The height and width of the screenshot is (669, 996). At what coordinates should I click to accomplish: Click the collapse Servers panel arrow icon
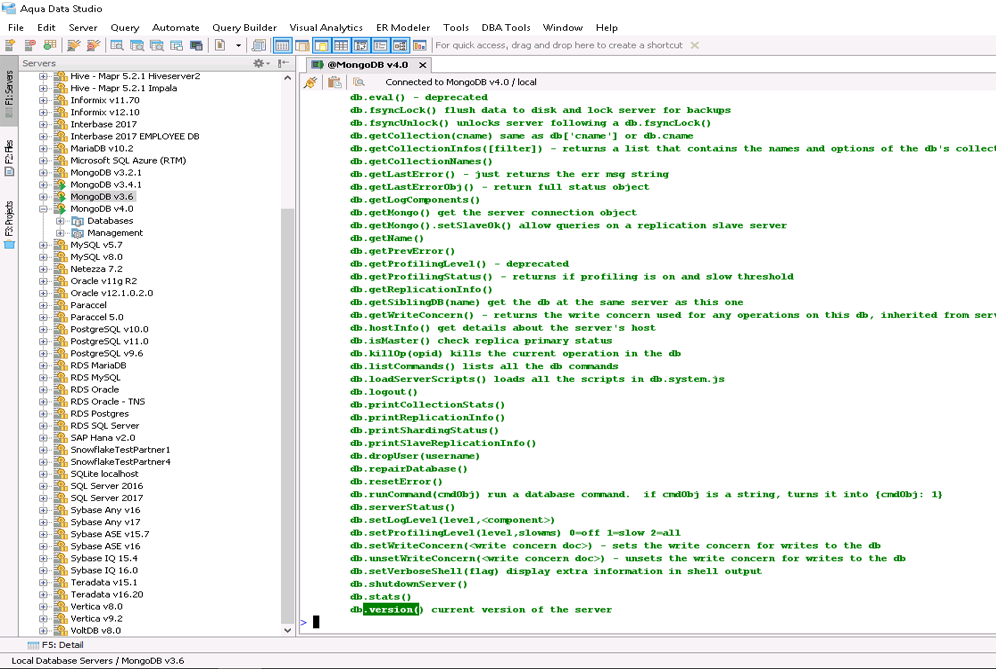point(284,63)
